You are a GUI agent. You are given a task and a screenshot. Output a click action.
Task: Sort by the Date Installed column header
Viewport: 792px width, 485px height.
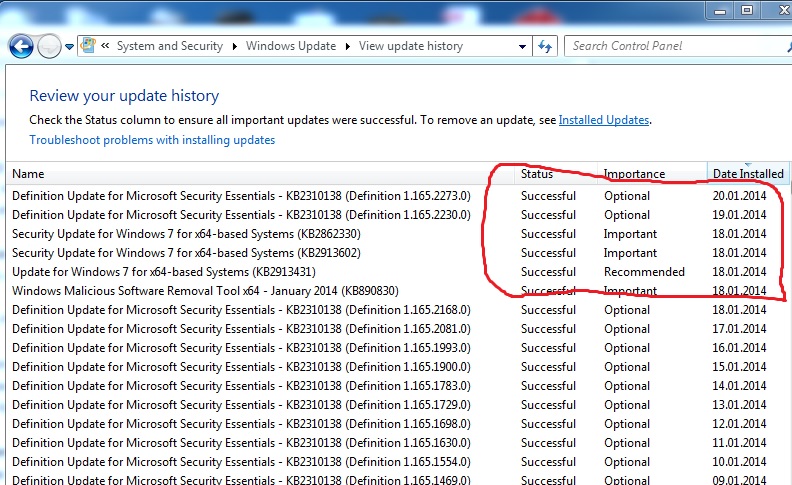pos(748,174)
